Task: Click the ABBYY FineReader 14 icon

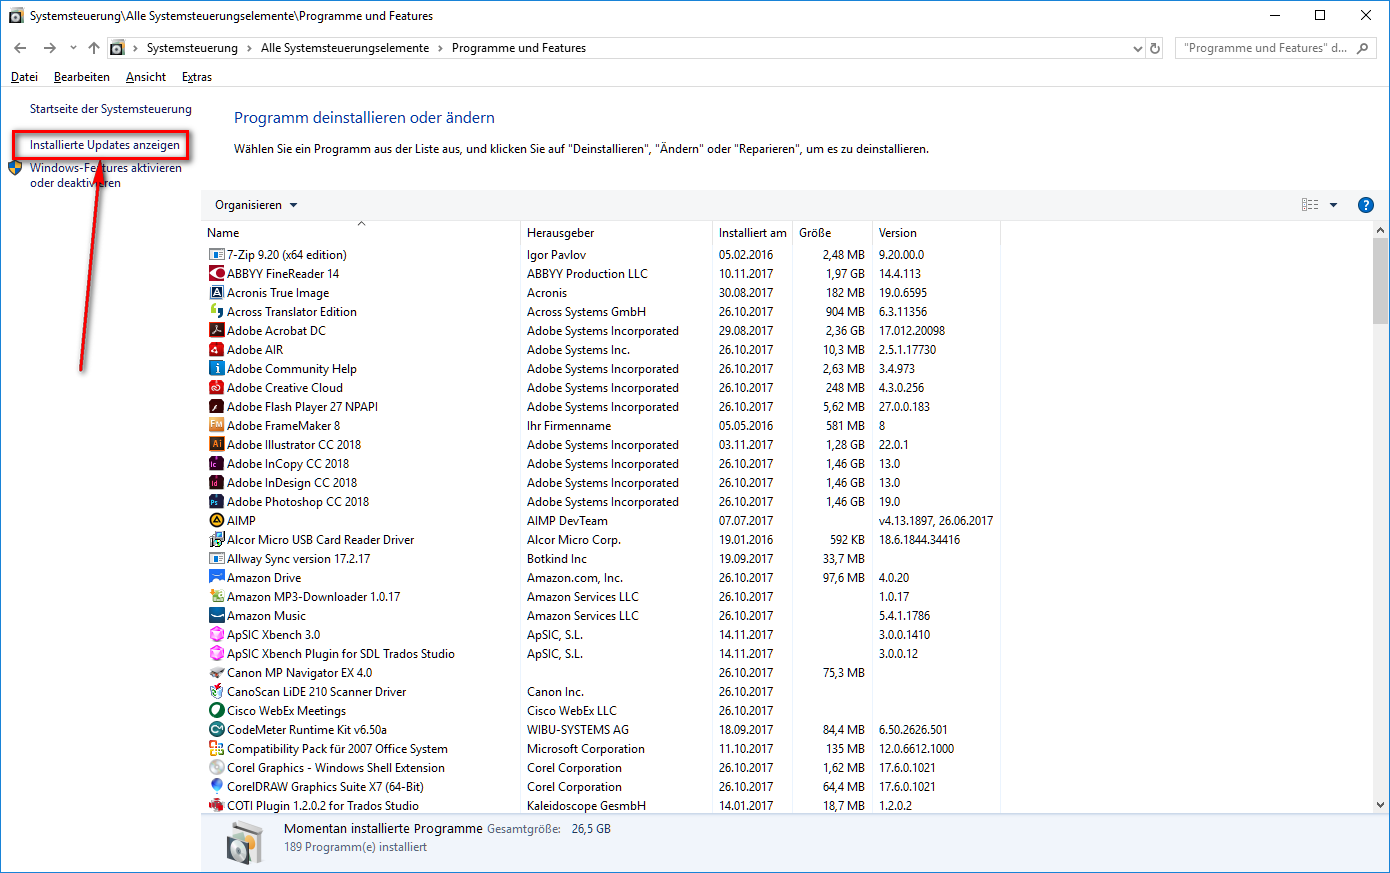Action: 216,273
